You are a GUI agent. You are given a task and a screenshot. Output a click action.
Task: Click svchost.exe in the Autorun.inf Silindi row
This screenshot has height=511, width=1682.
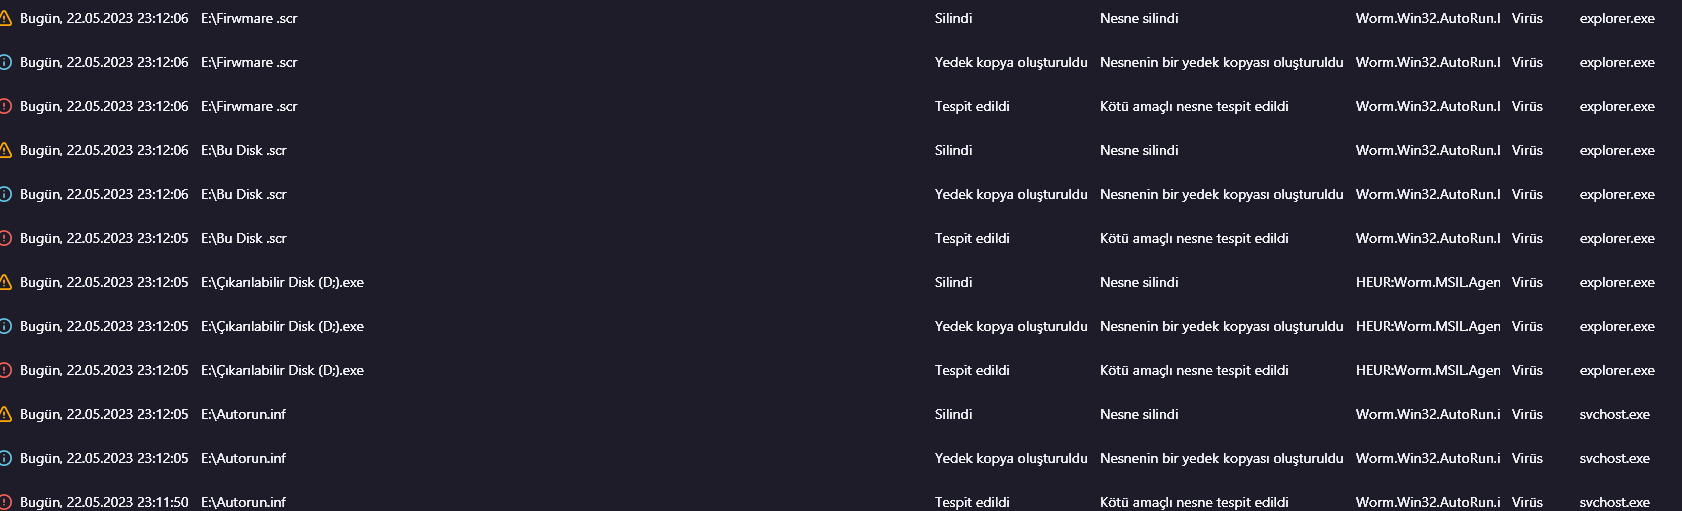1614,414
